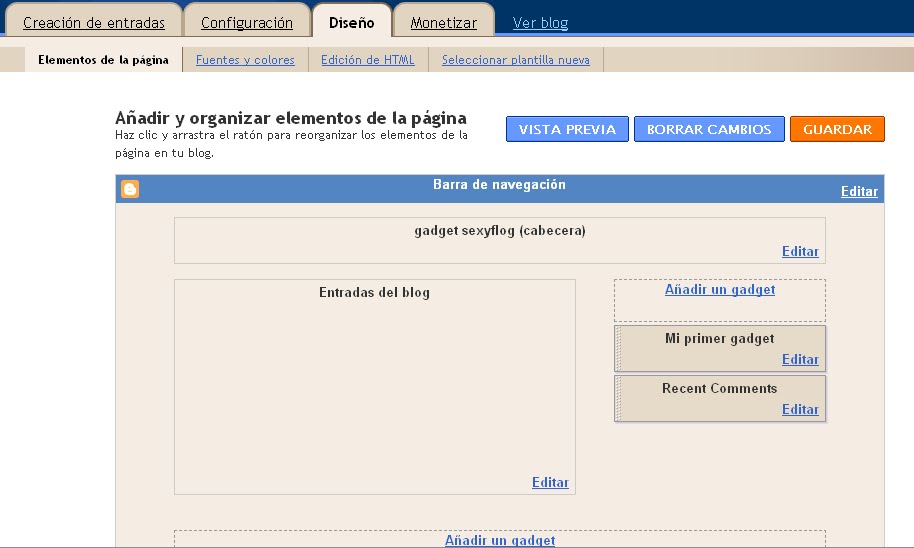The image size is (914, 548).
Task: Click the Entradas del blog title
Action: (374, 292)
